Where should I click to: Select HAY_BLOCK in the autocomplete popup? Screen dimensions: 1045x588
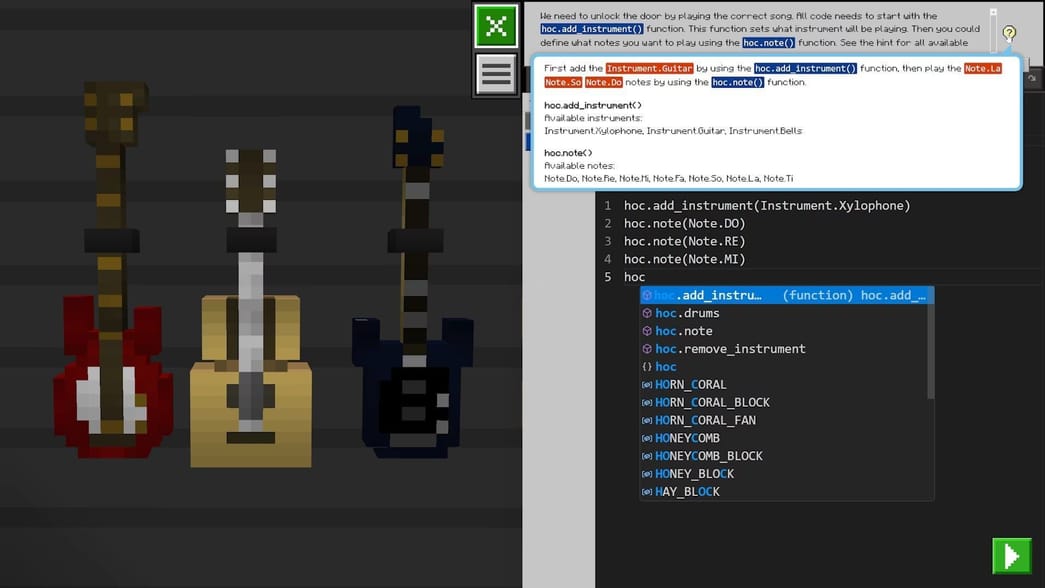coord(681,491)
